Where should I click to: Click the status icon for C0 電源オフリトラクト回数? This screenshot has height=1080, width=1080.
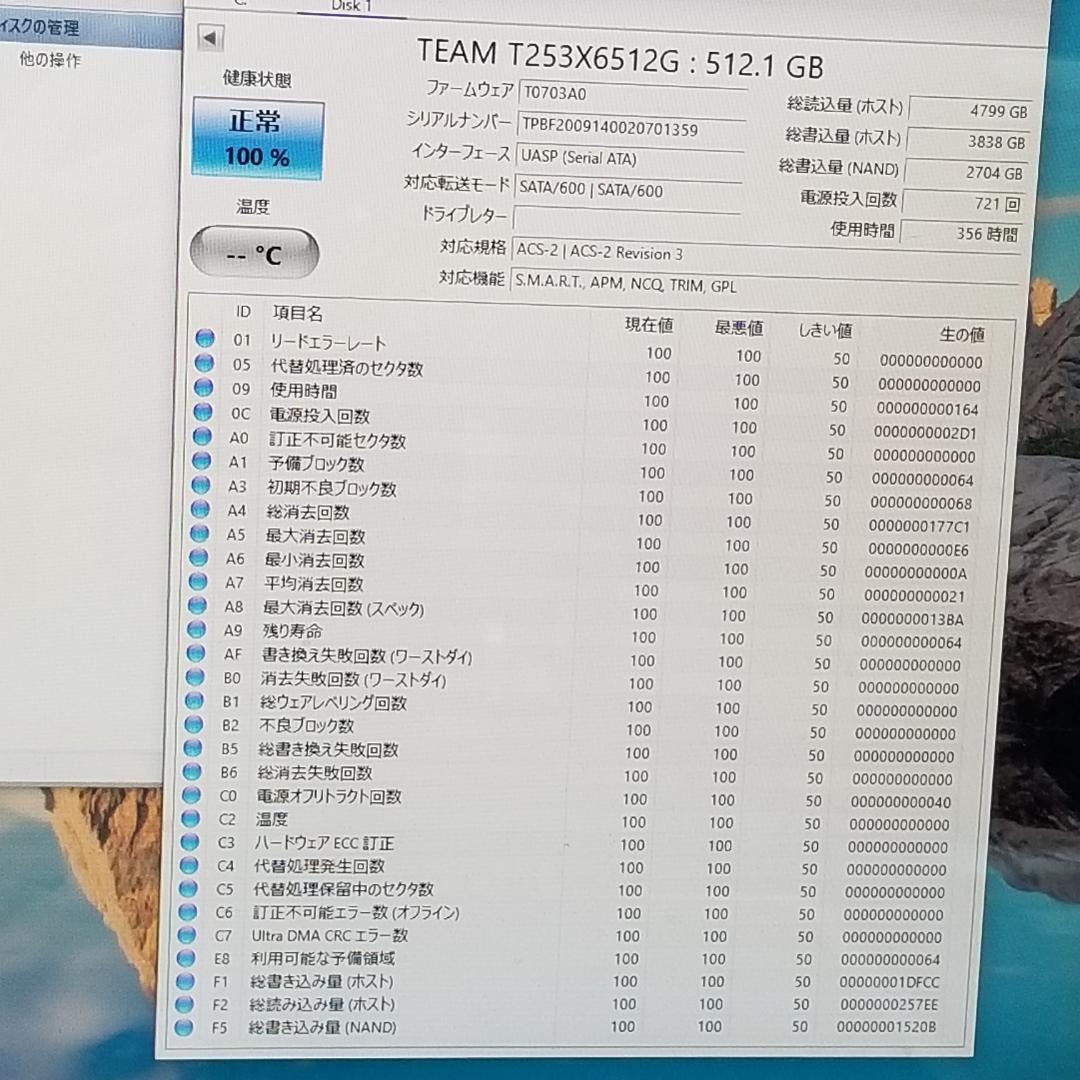click(x=191, y=795)
